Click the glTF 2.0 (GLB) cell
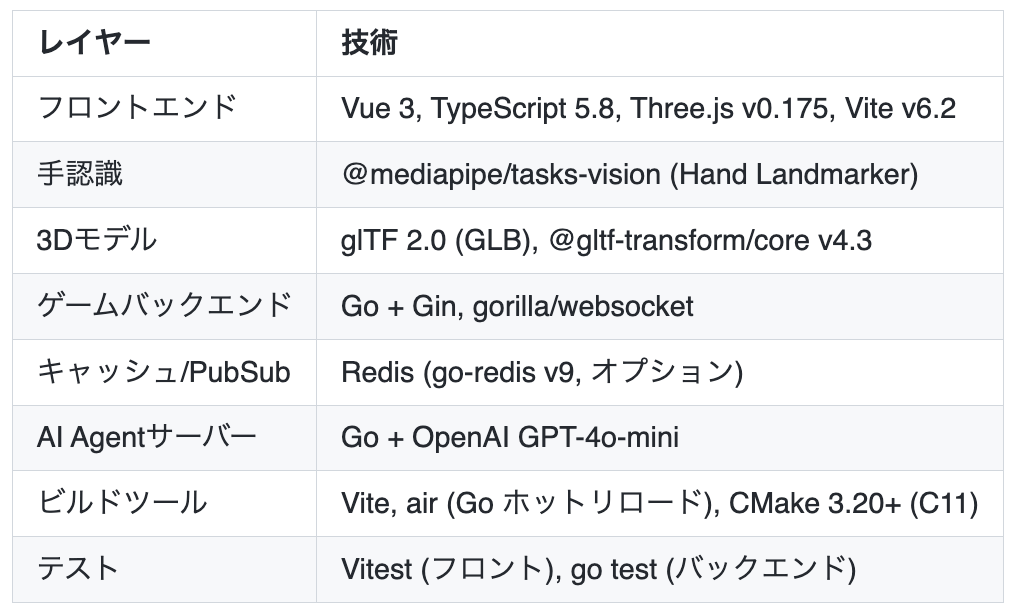 (x=435, y=240)
